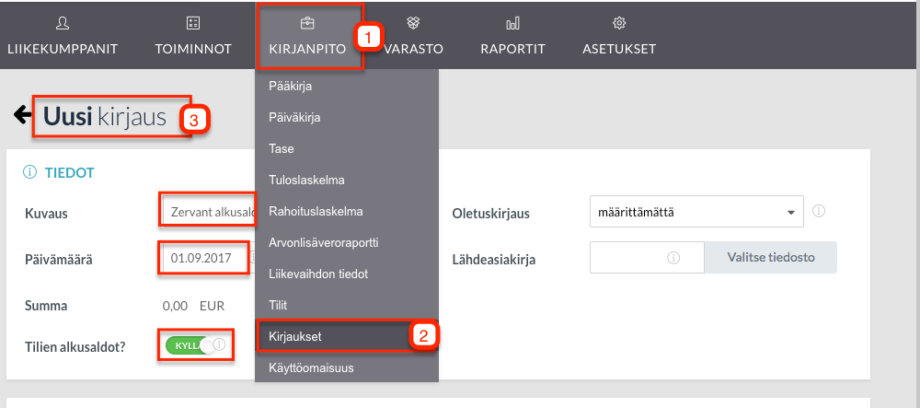
Task: Click the box icon above Varasto
Action: click(414, 23)
